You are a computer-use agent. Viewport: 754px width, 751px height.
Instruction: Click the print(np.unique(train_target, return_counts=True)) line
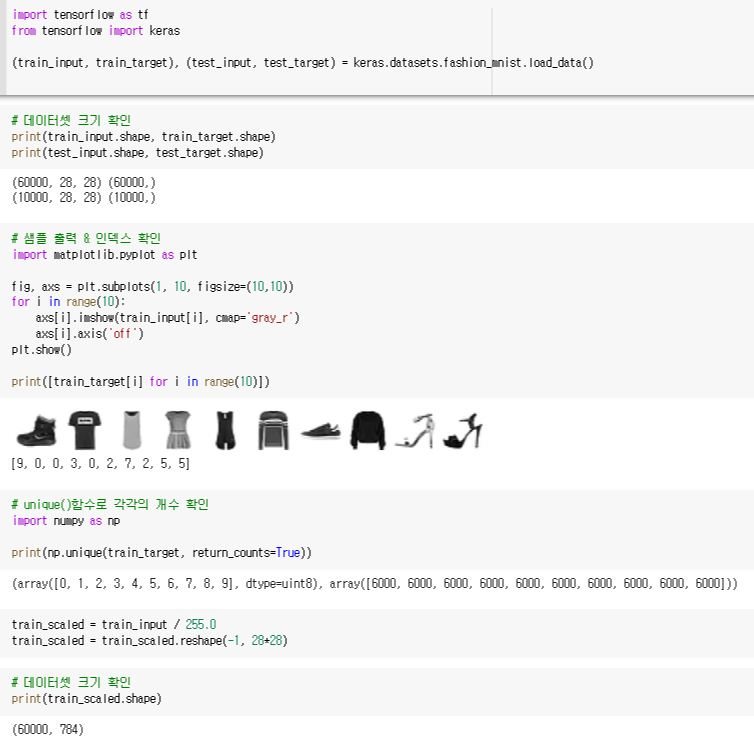pos(162,553)
